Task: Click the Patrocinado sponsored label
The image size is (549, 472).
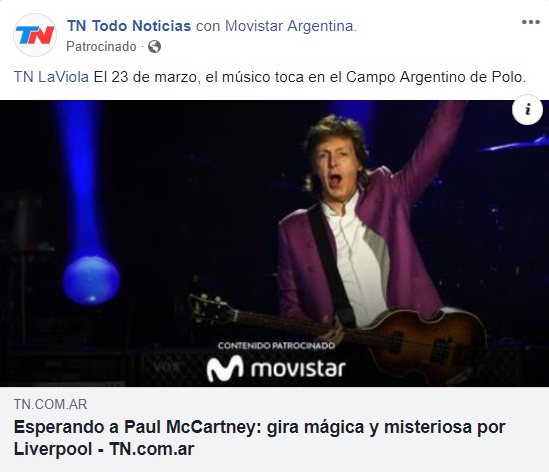Action: [x=101, y=46]
